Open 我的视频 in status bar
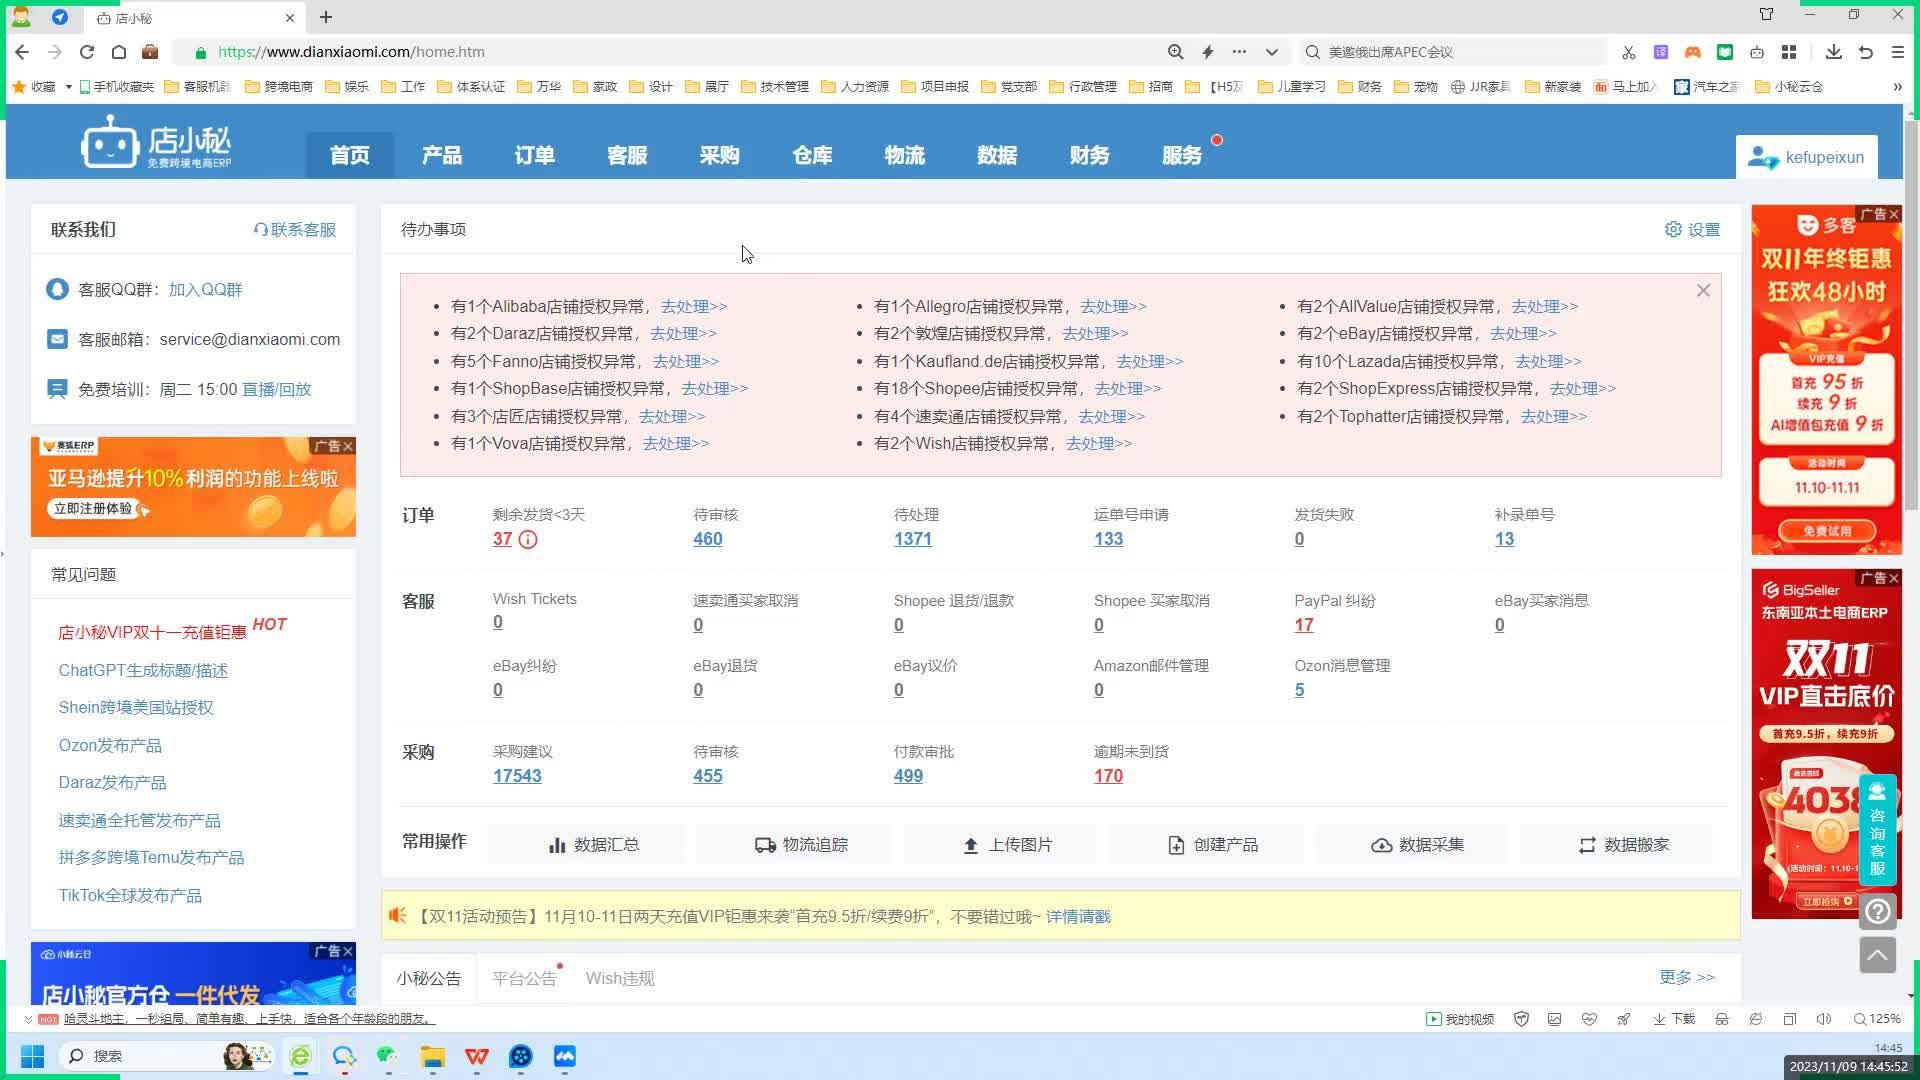Image resolution: width=1920 pixels, height=1080 pixels. point(1460,1019)
